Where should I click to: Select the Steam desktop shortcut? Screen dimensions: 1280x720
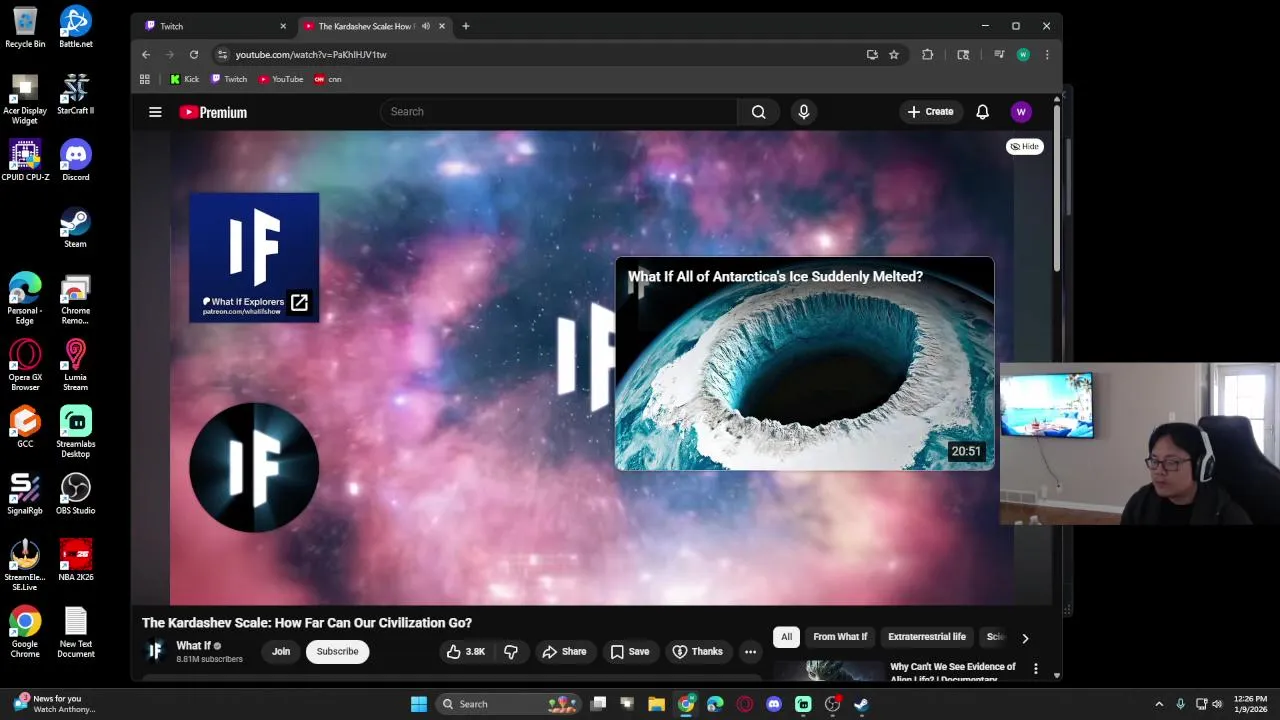76,228
